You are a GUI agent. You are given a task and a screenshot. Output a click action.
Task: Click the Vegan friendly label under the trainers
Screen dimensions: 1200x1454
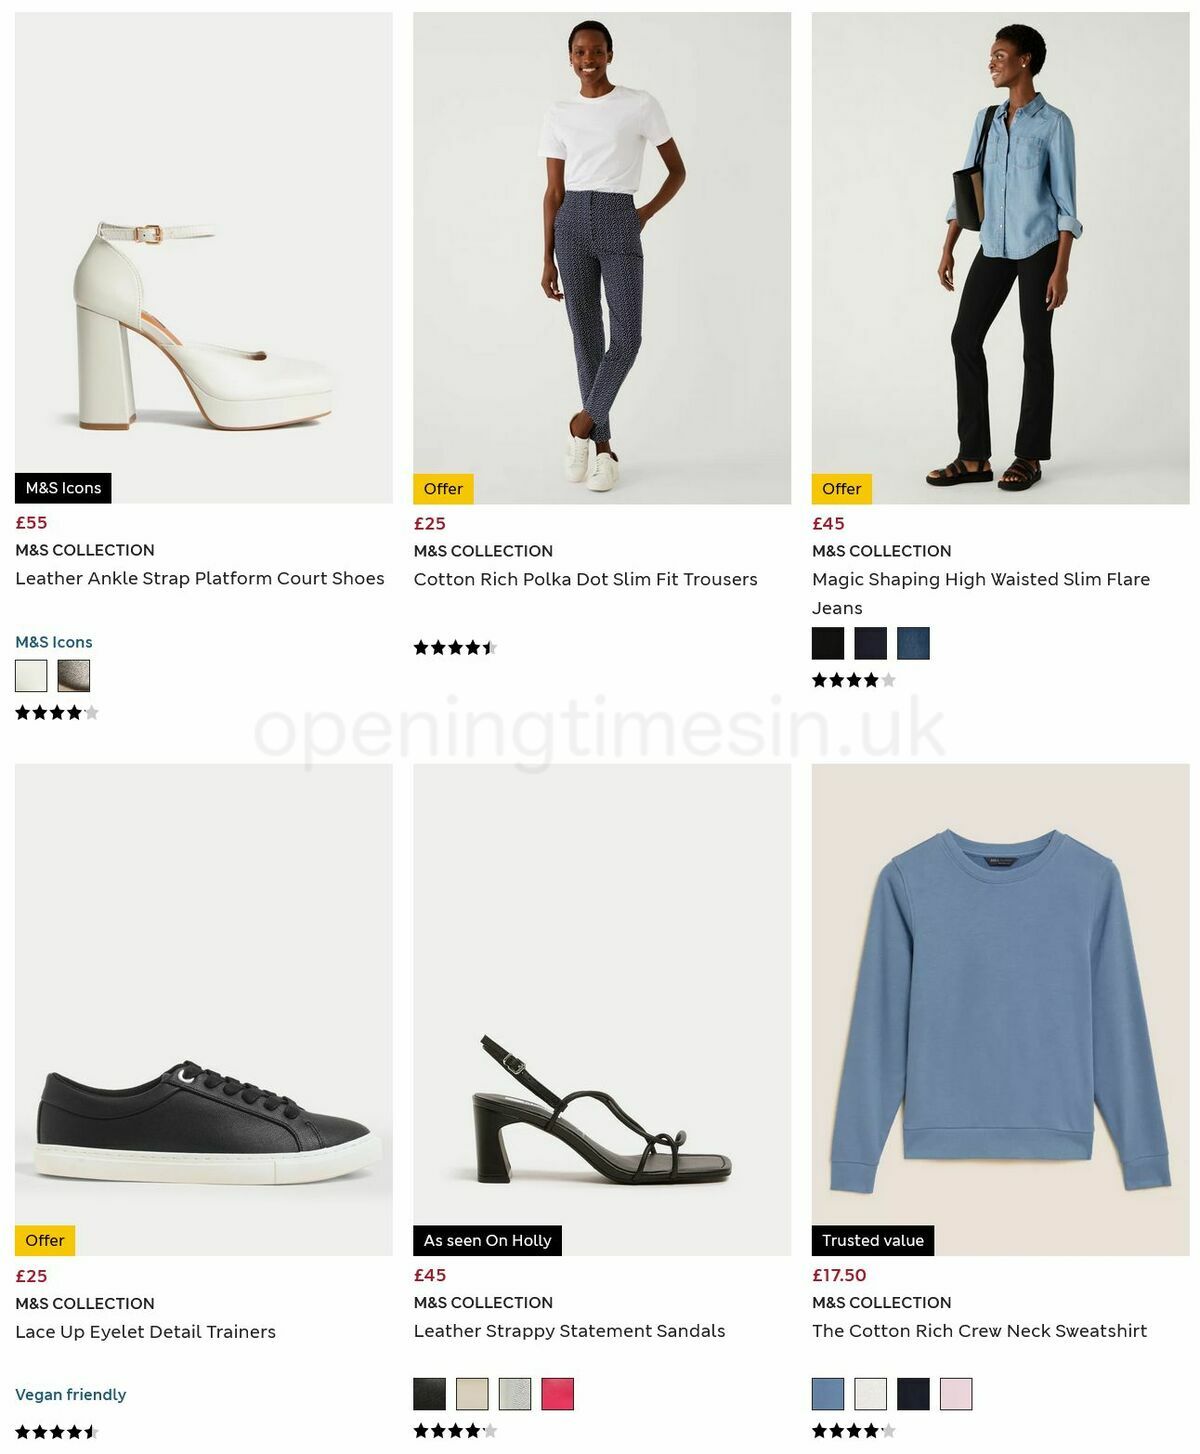click(x=70, y=1394)
